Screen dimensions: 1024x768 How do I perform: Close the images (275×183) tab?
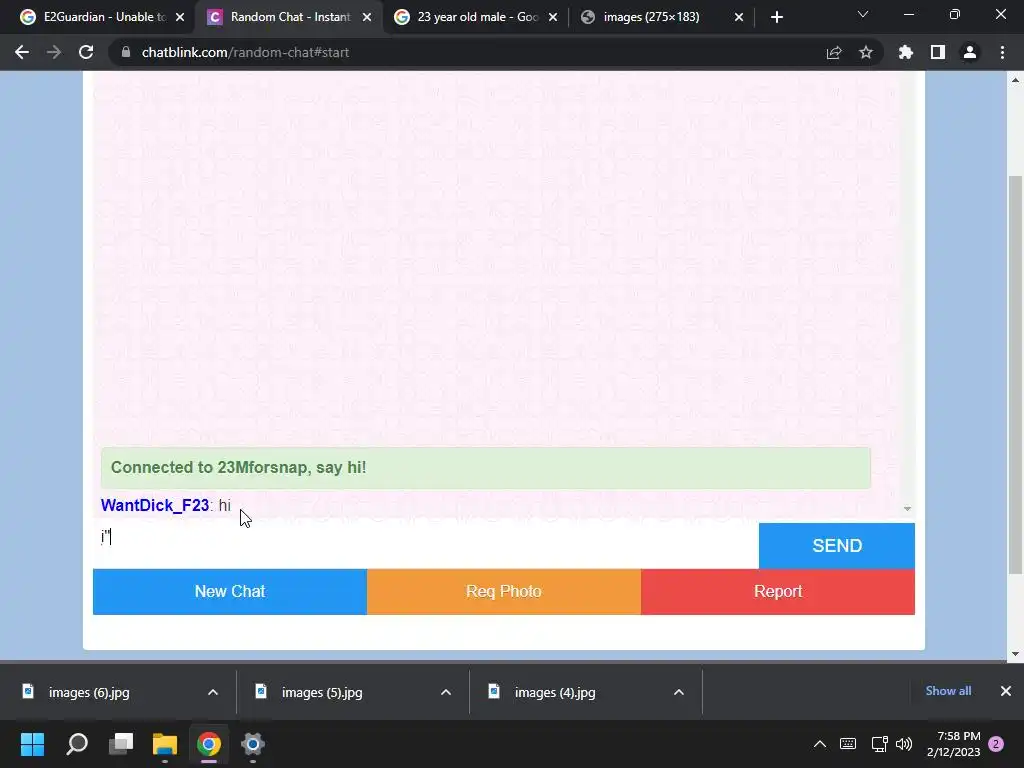click(739, 17)
